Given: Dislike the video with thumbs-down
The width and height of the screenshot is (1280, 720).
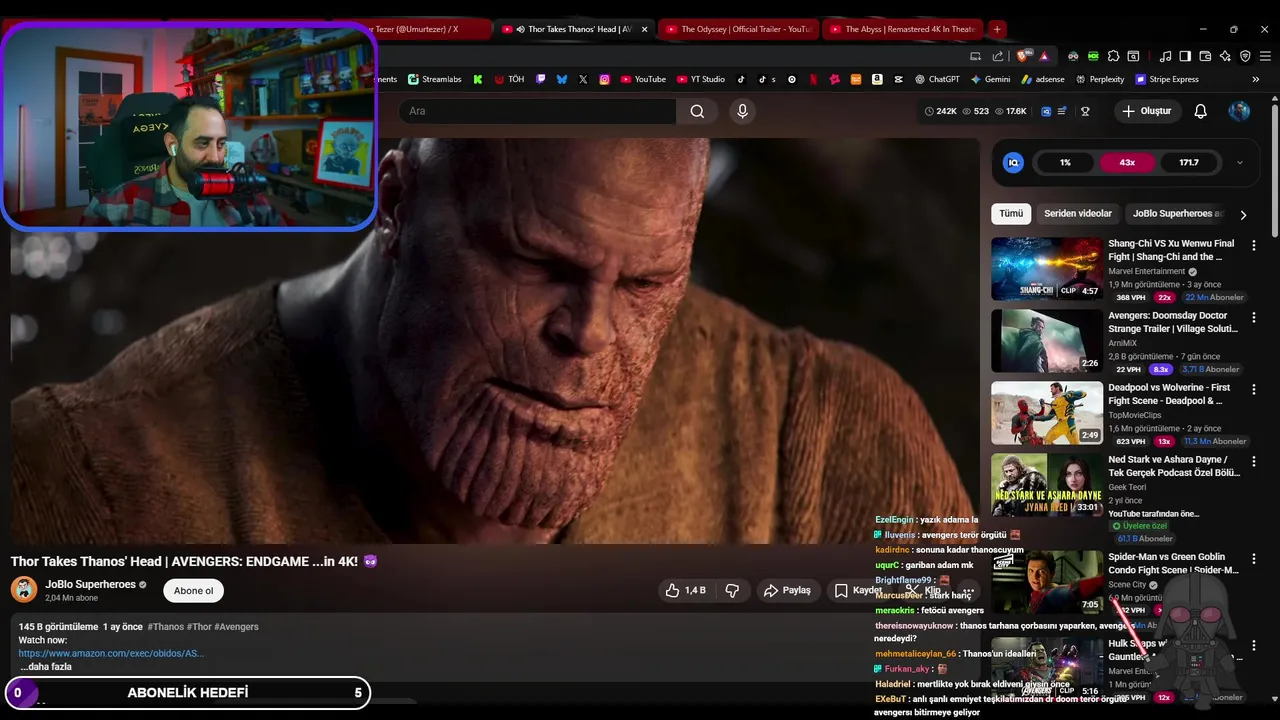Looking at the screenshot, I should [x=732, y=590].
